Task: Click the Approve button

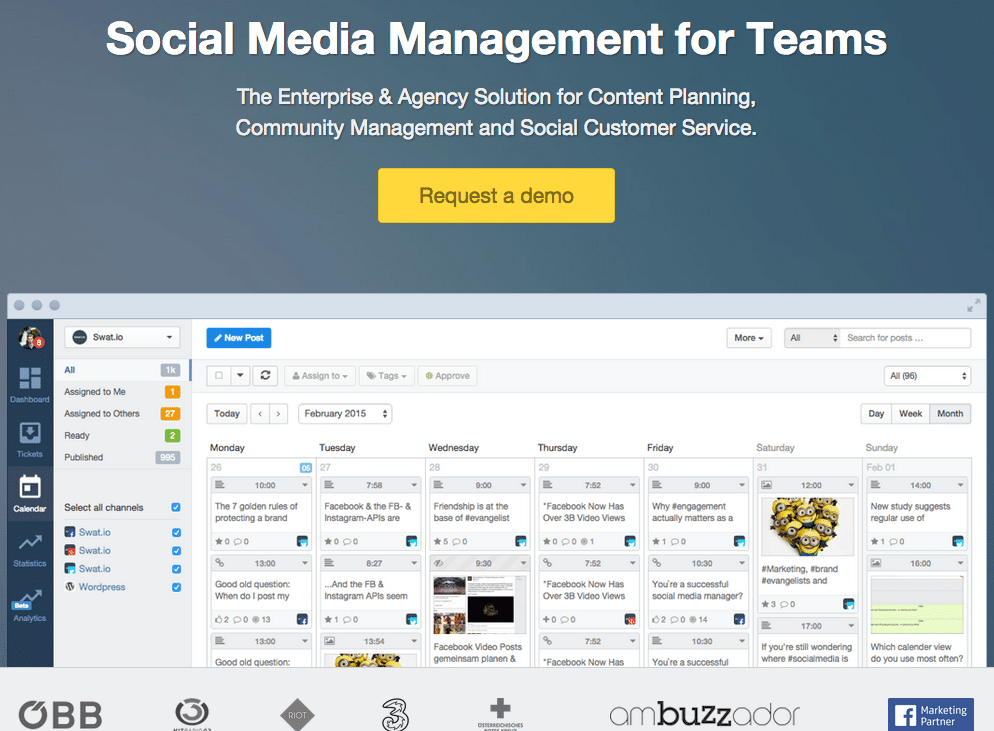Action: (x=448, y=376)
